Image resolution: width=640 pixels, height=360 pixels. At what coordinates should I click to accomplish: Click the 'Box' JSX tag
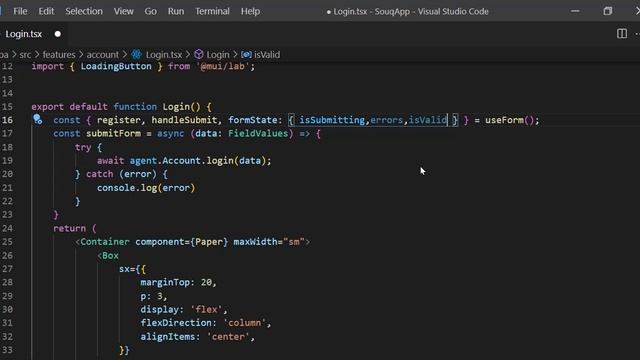pyautogui.click(x=111, y=256)
